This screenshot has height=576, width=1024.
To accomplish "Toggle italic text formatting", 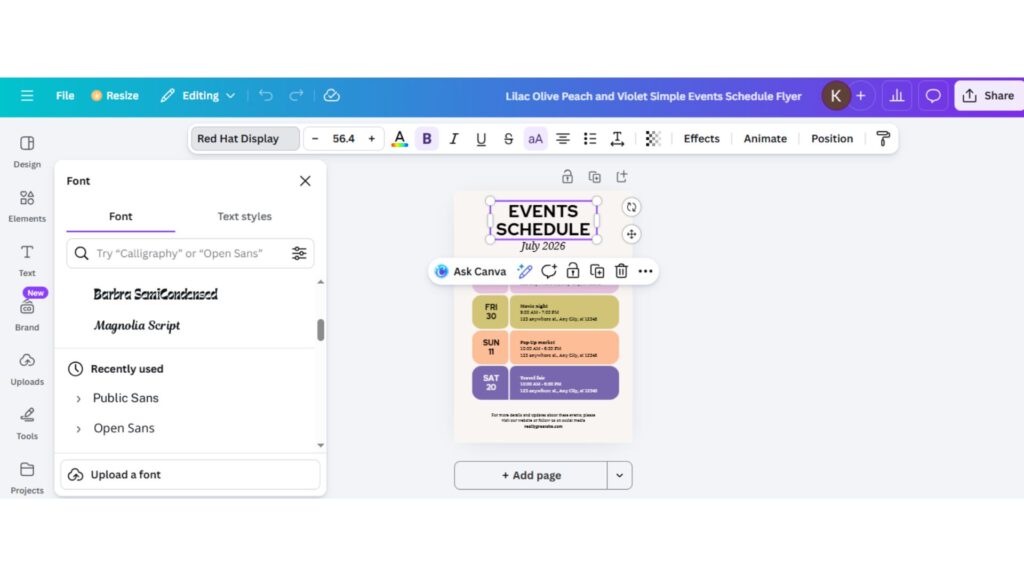I will (x=454, y=139).
